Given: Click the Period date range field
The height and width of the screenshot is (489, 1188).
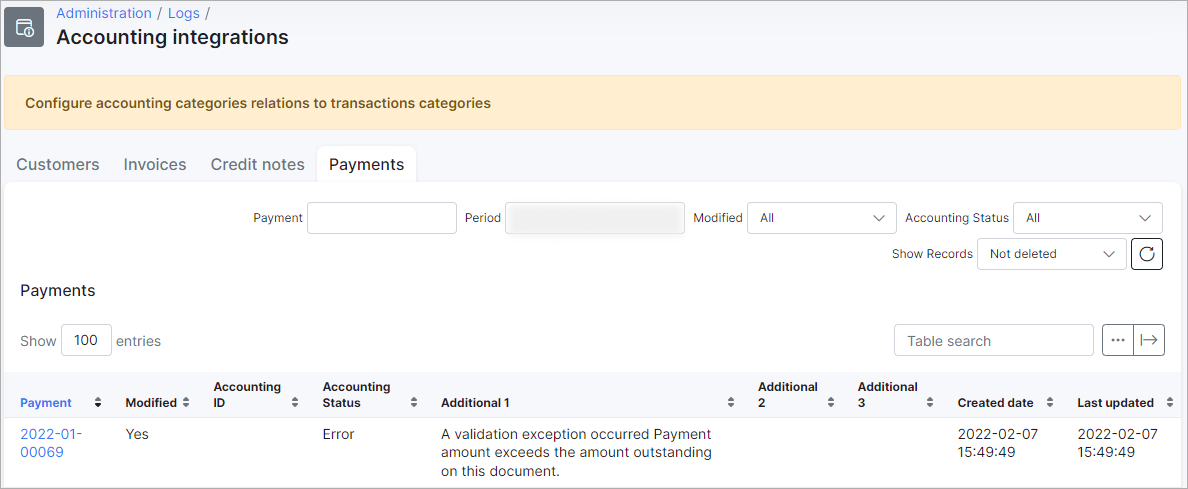Looking at the screenshot, I should click(x=595, y=218).
